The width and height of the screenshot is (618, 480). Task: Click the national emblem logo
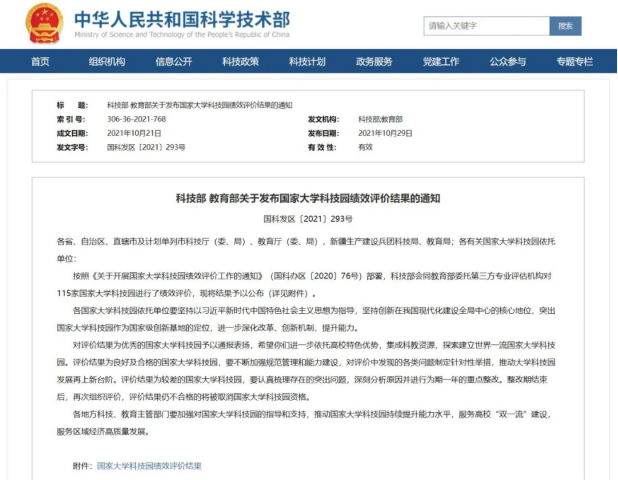point(44,23)
